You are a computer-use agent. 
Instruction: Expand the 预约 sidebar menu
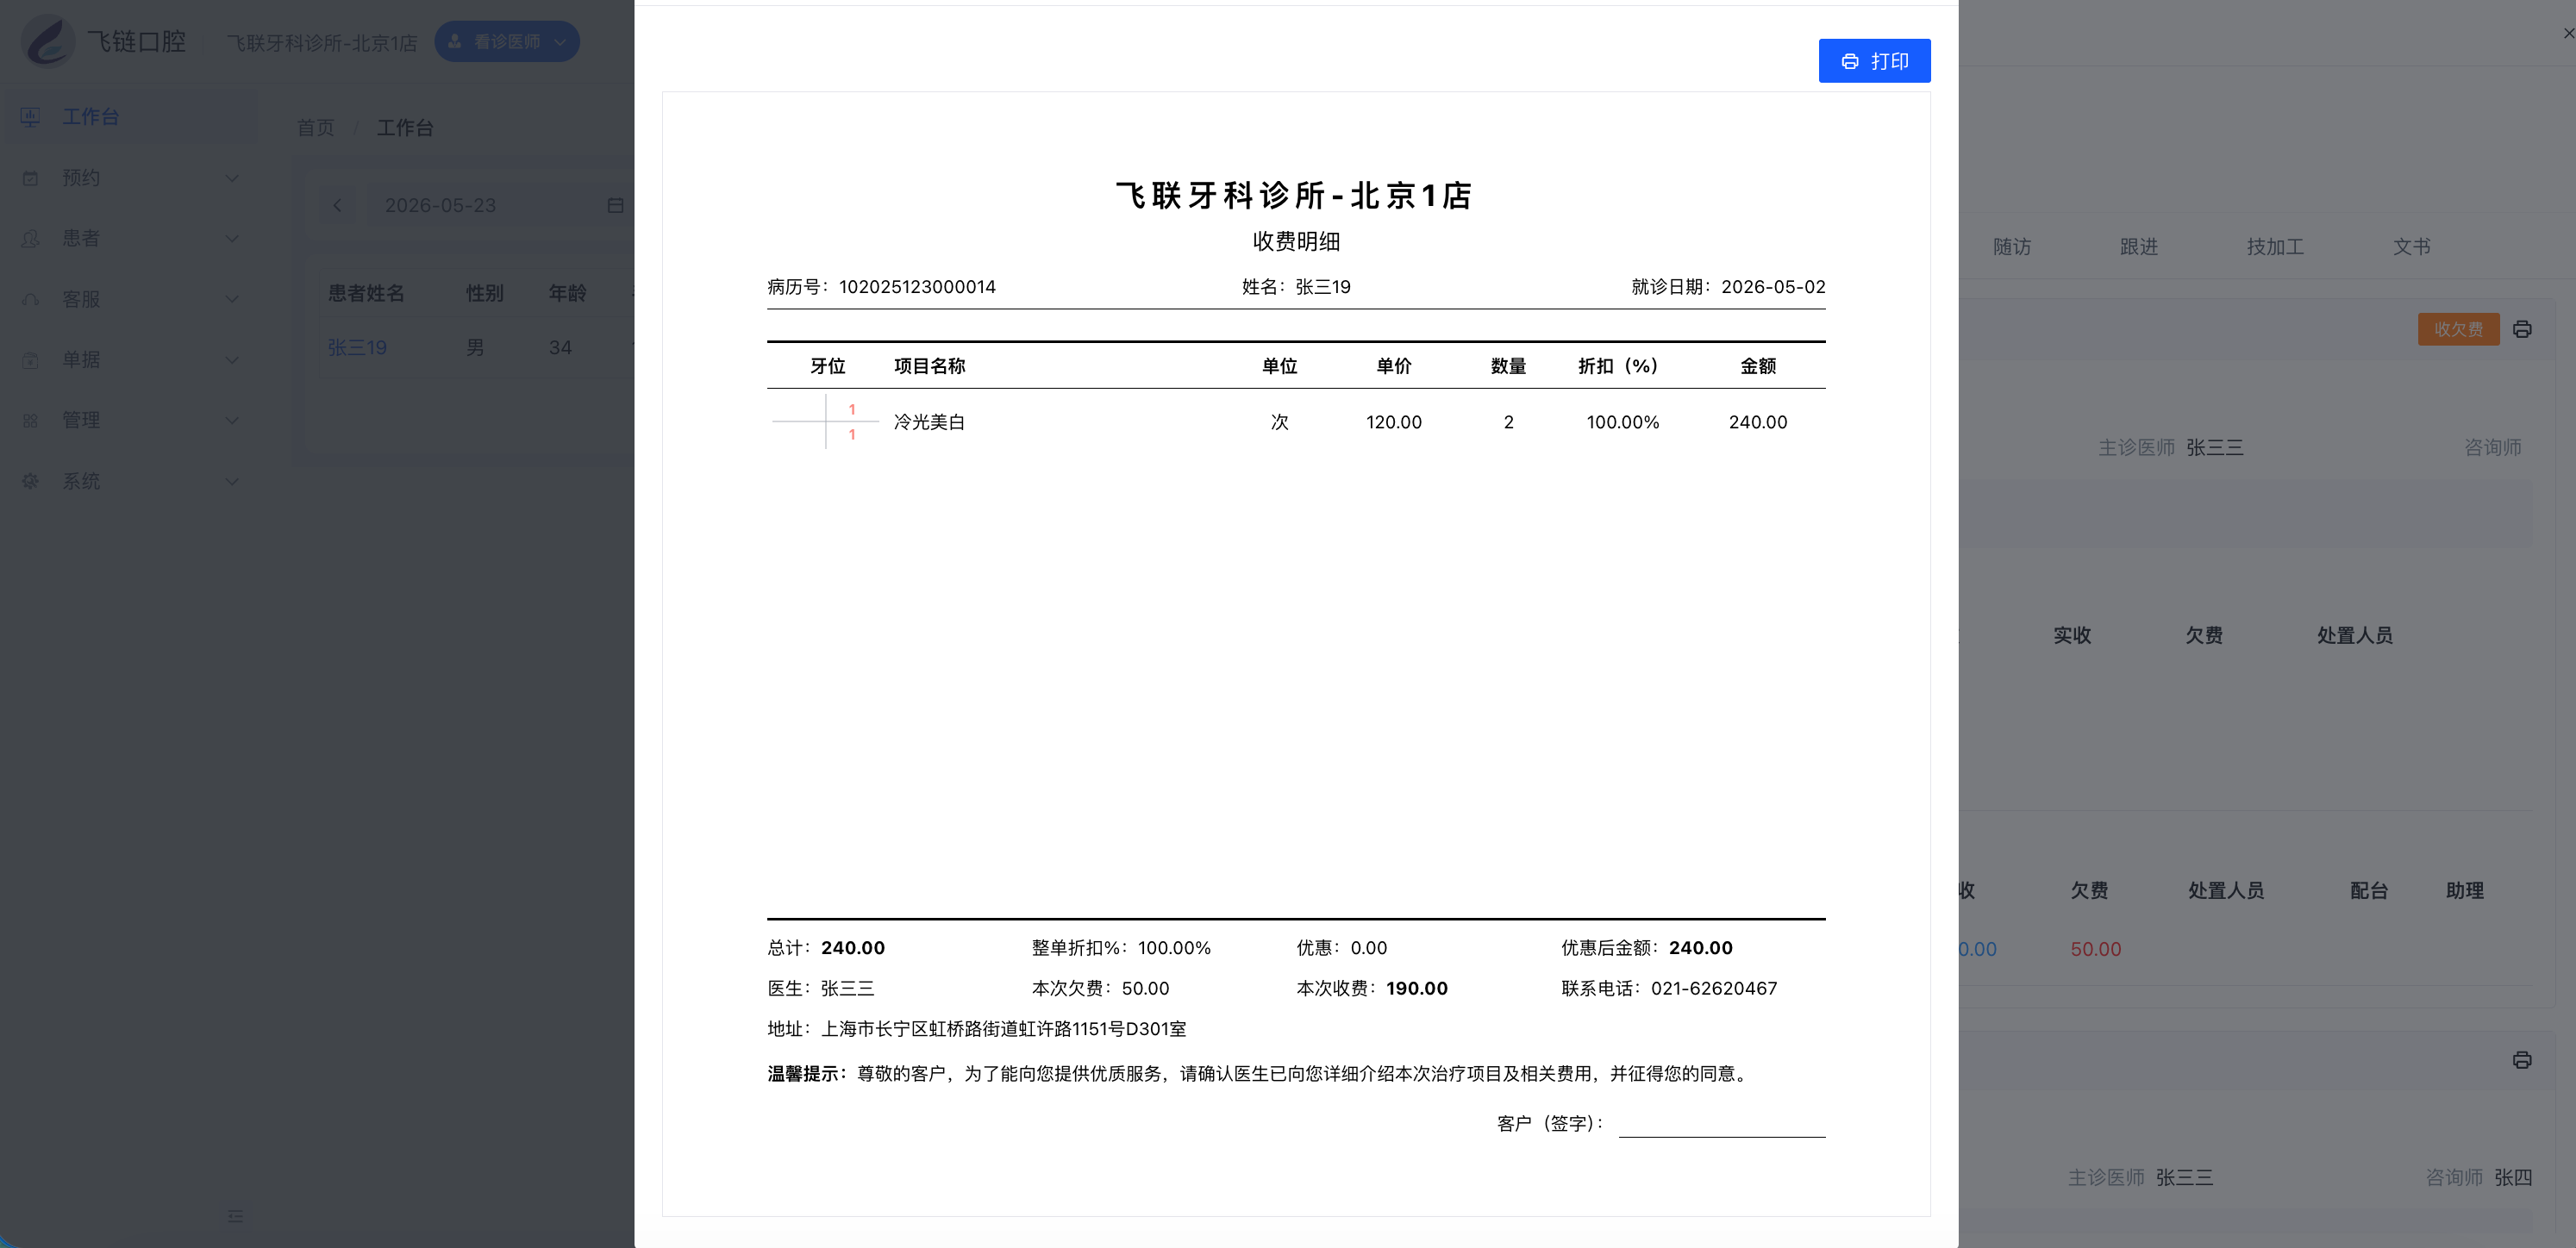point(129,178)
